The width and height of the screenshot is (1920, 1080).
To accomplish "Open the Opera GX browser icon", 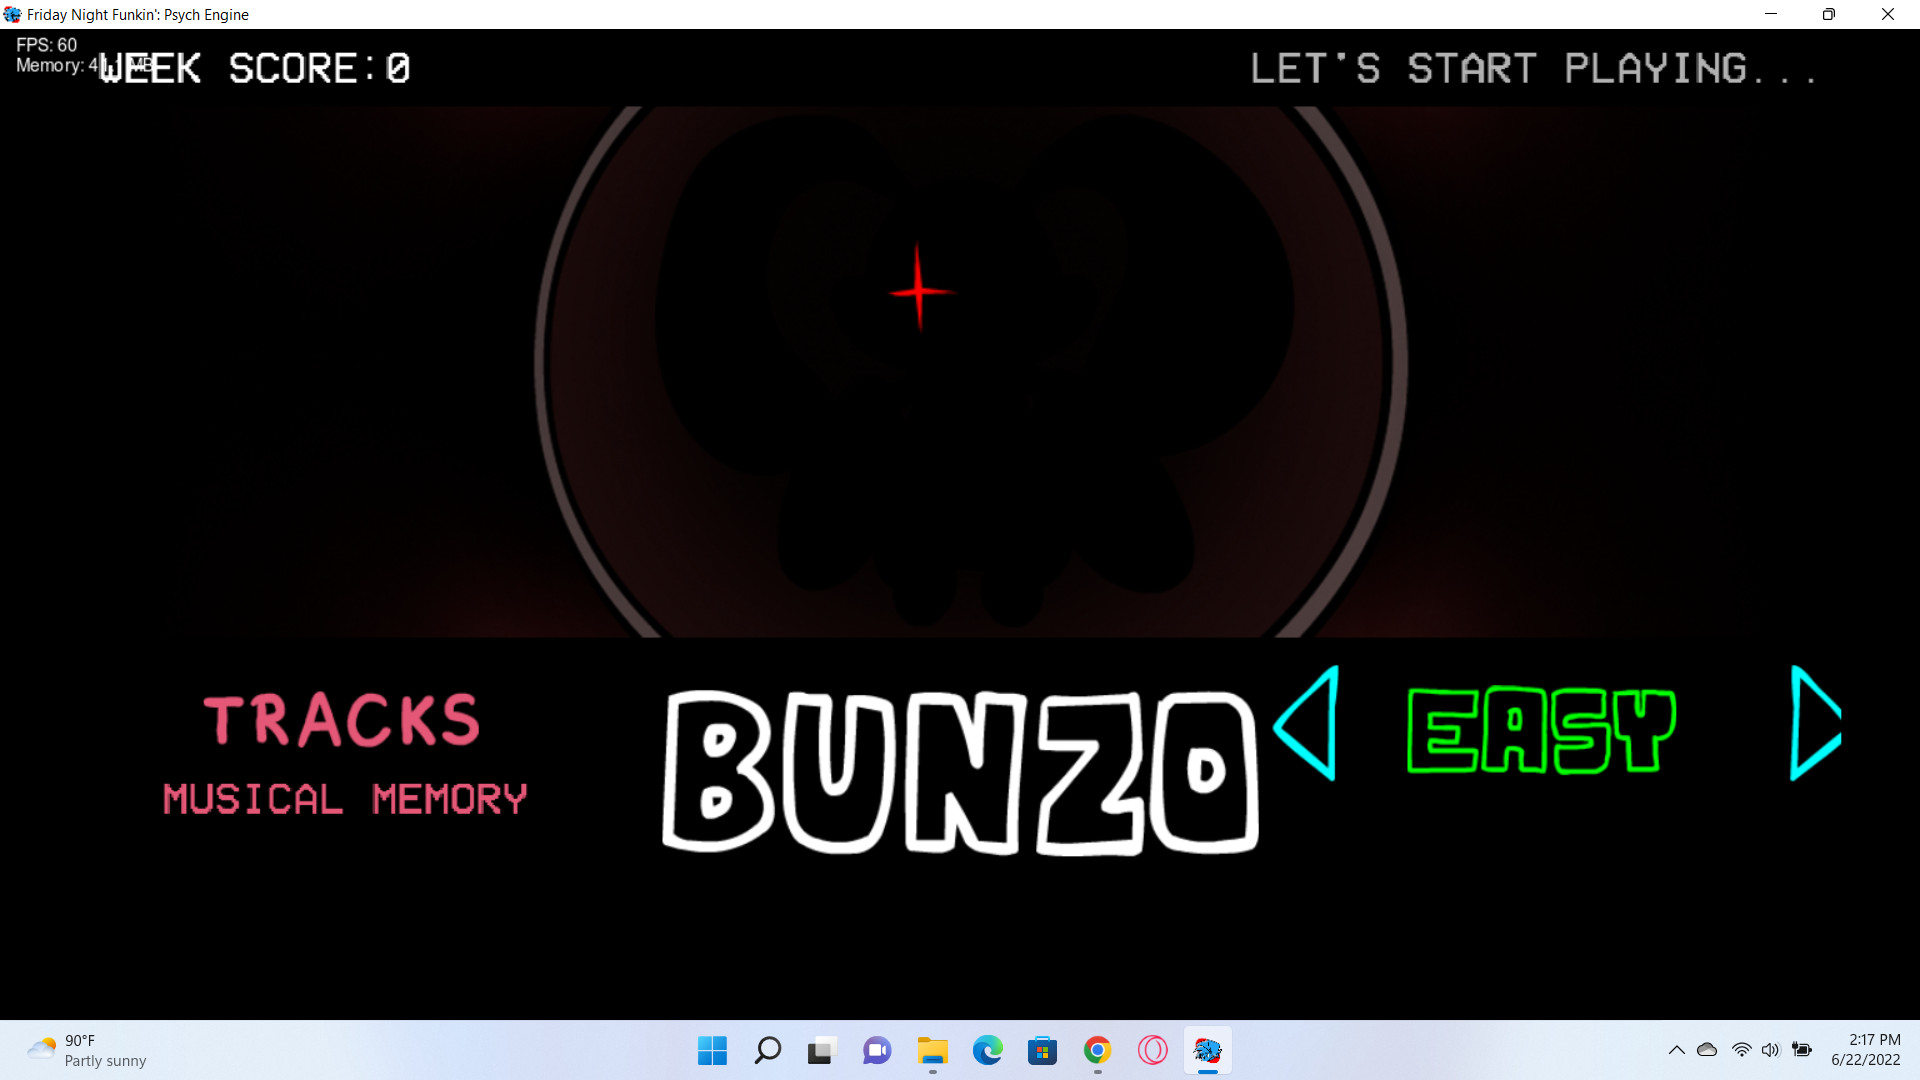I will click(x=1152, y=1050).
